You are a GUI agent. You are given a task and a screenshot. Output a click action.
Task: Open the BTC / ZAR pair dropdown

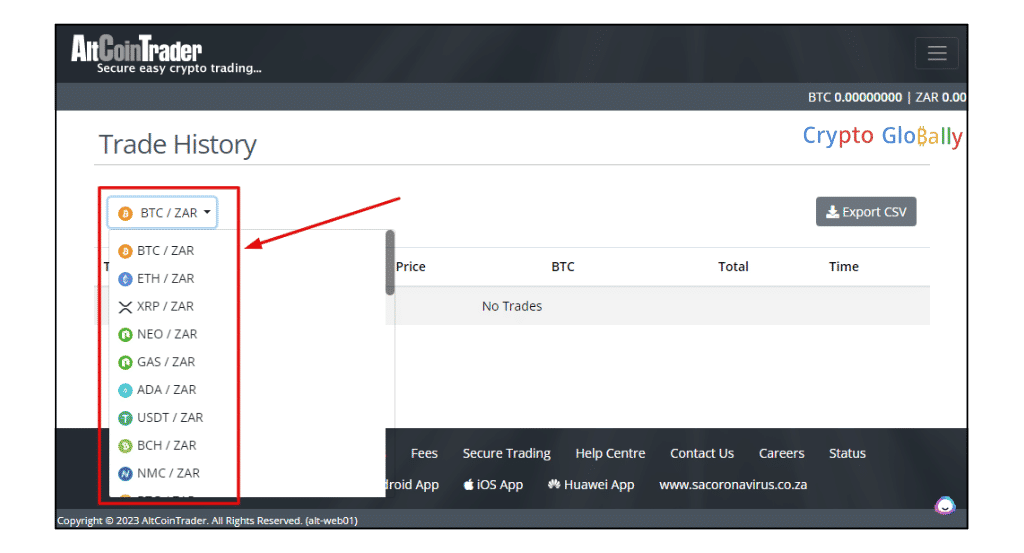[163, 213]
